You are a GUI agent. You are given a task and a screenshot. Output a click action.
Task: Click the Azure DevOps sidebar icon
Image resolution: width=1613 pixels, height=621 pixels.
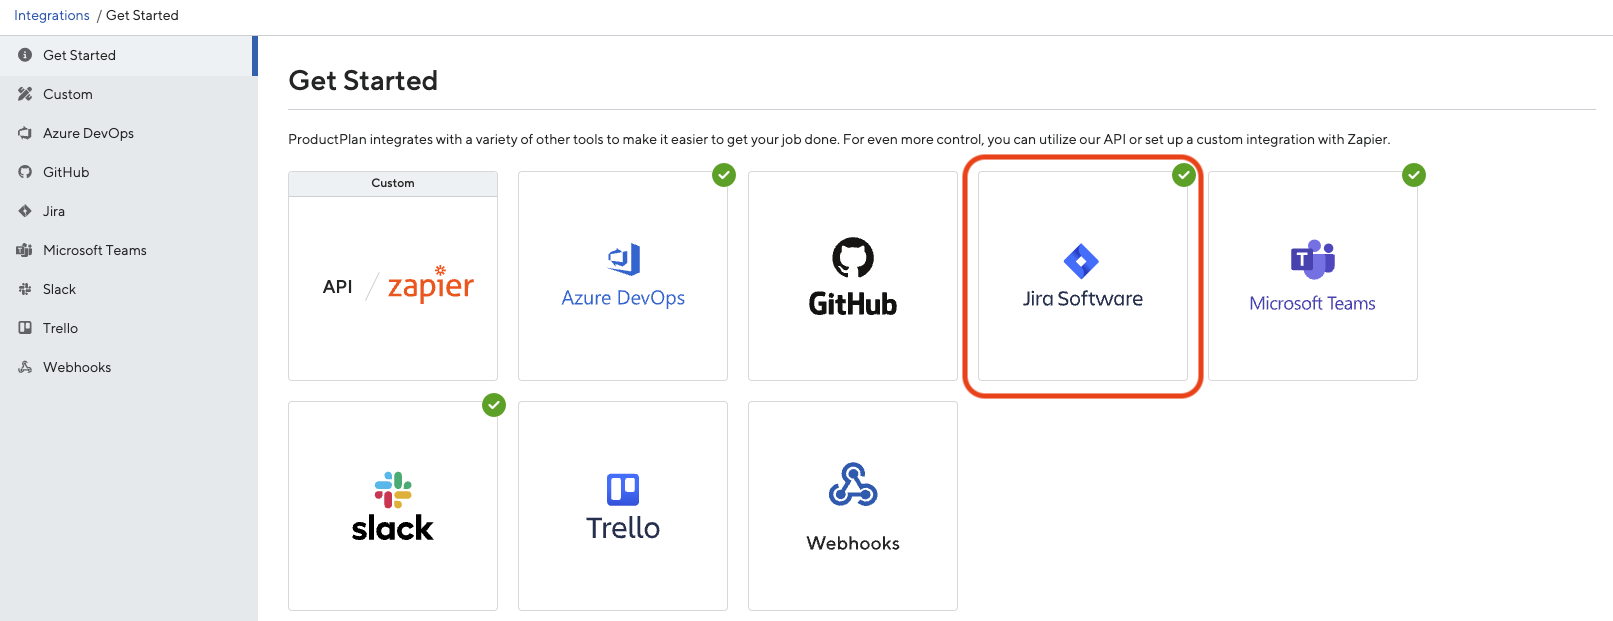(25, 133)
